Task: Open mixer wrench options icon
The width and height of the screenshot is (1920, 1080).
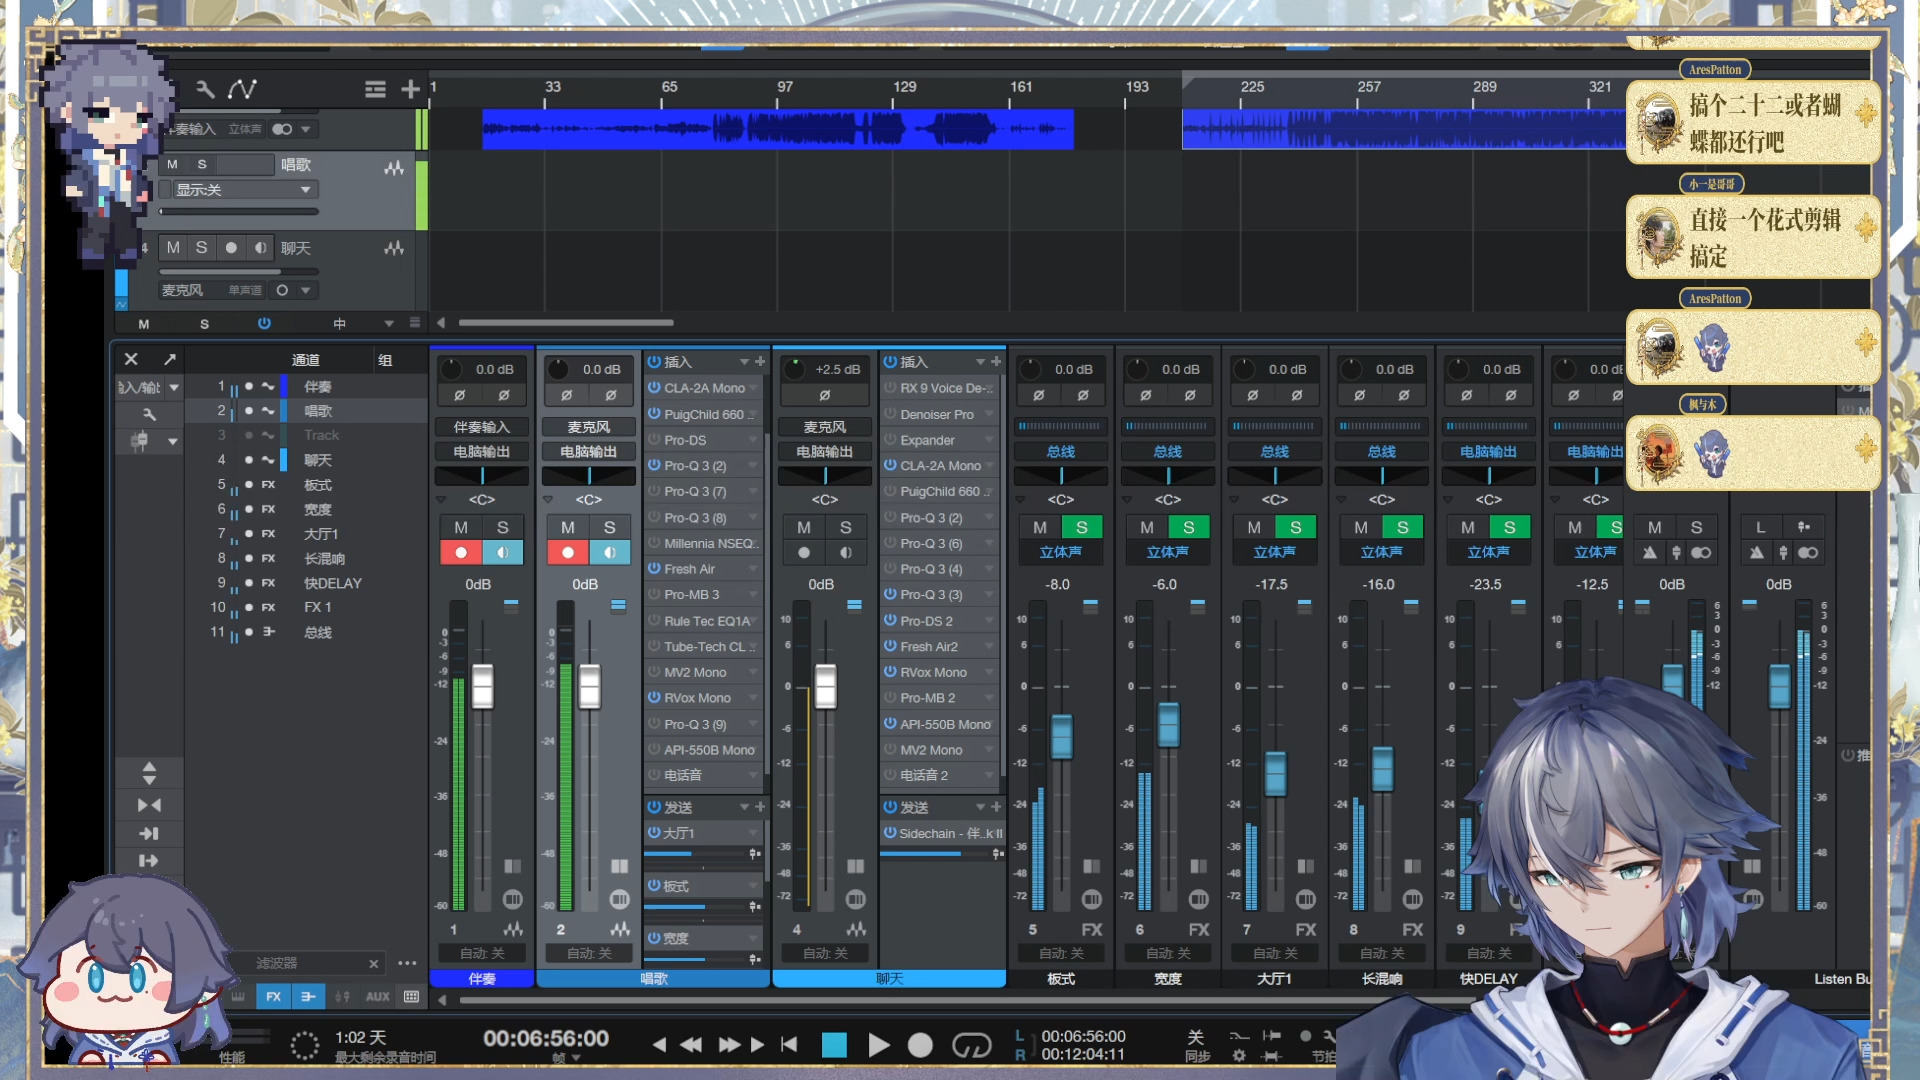Action: point(149,414)
